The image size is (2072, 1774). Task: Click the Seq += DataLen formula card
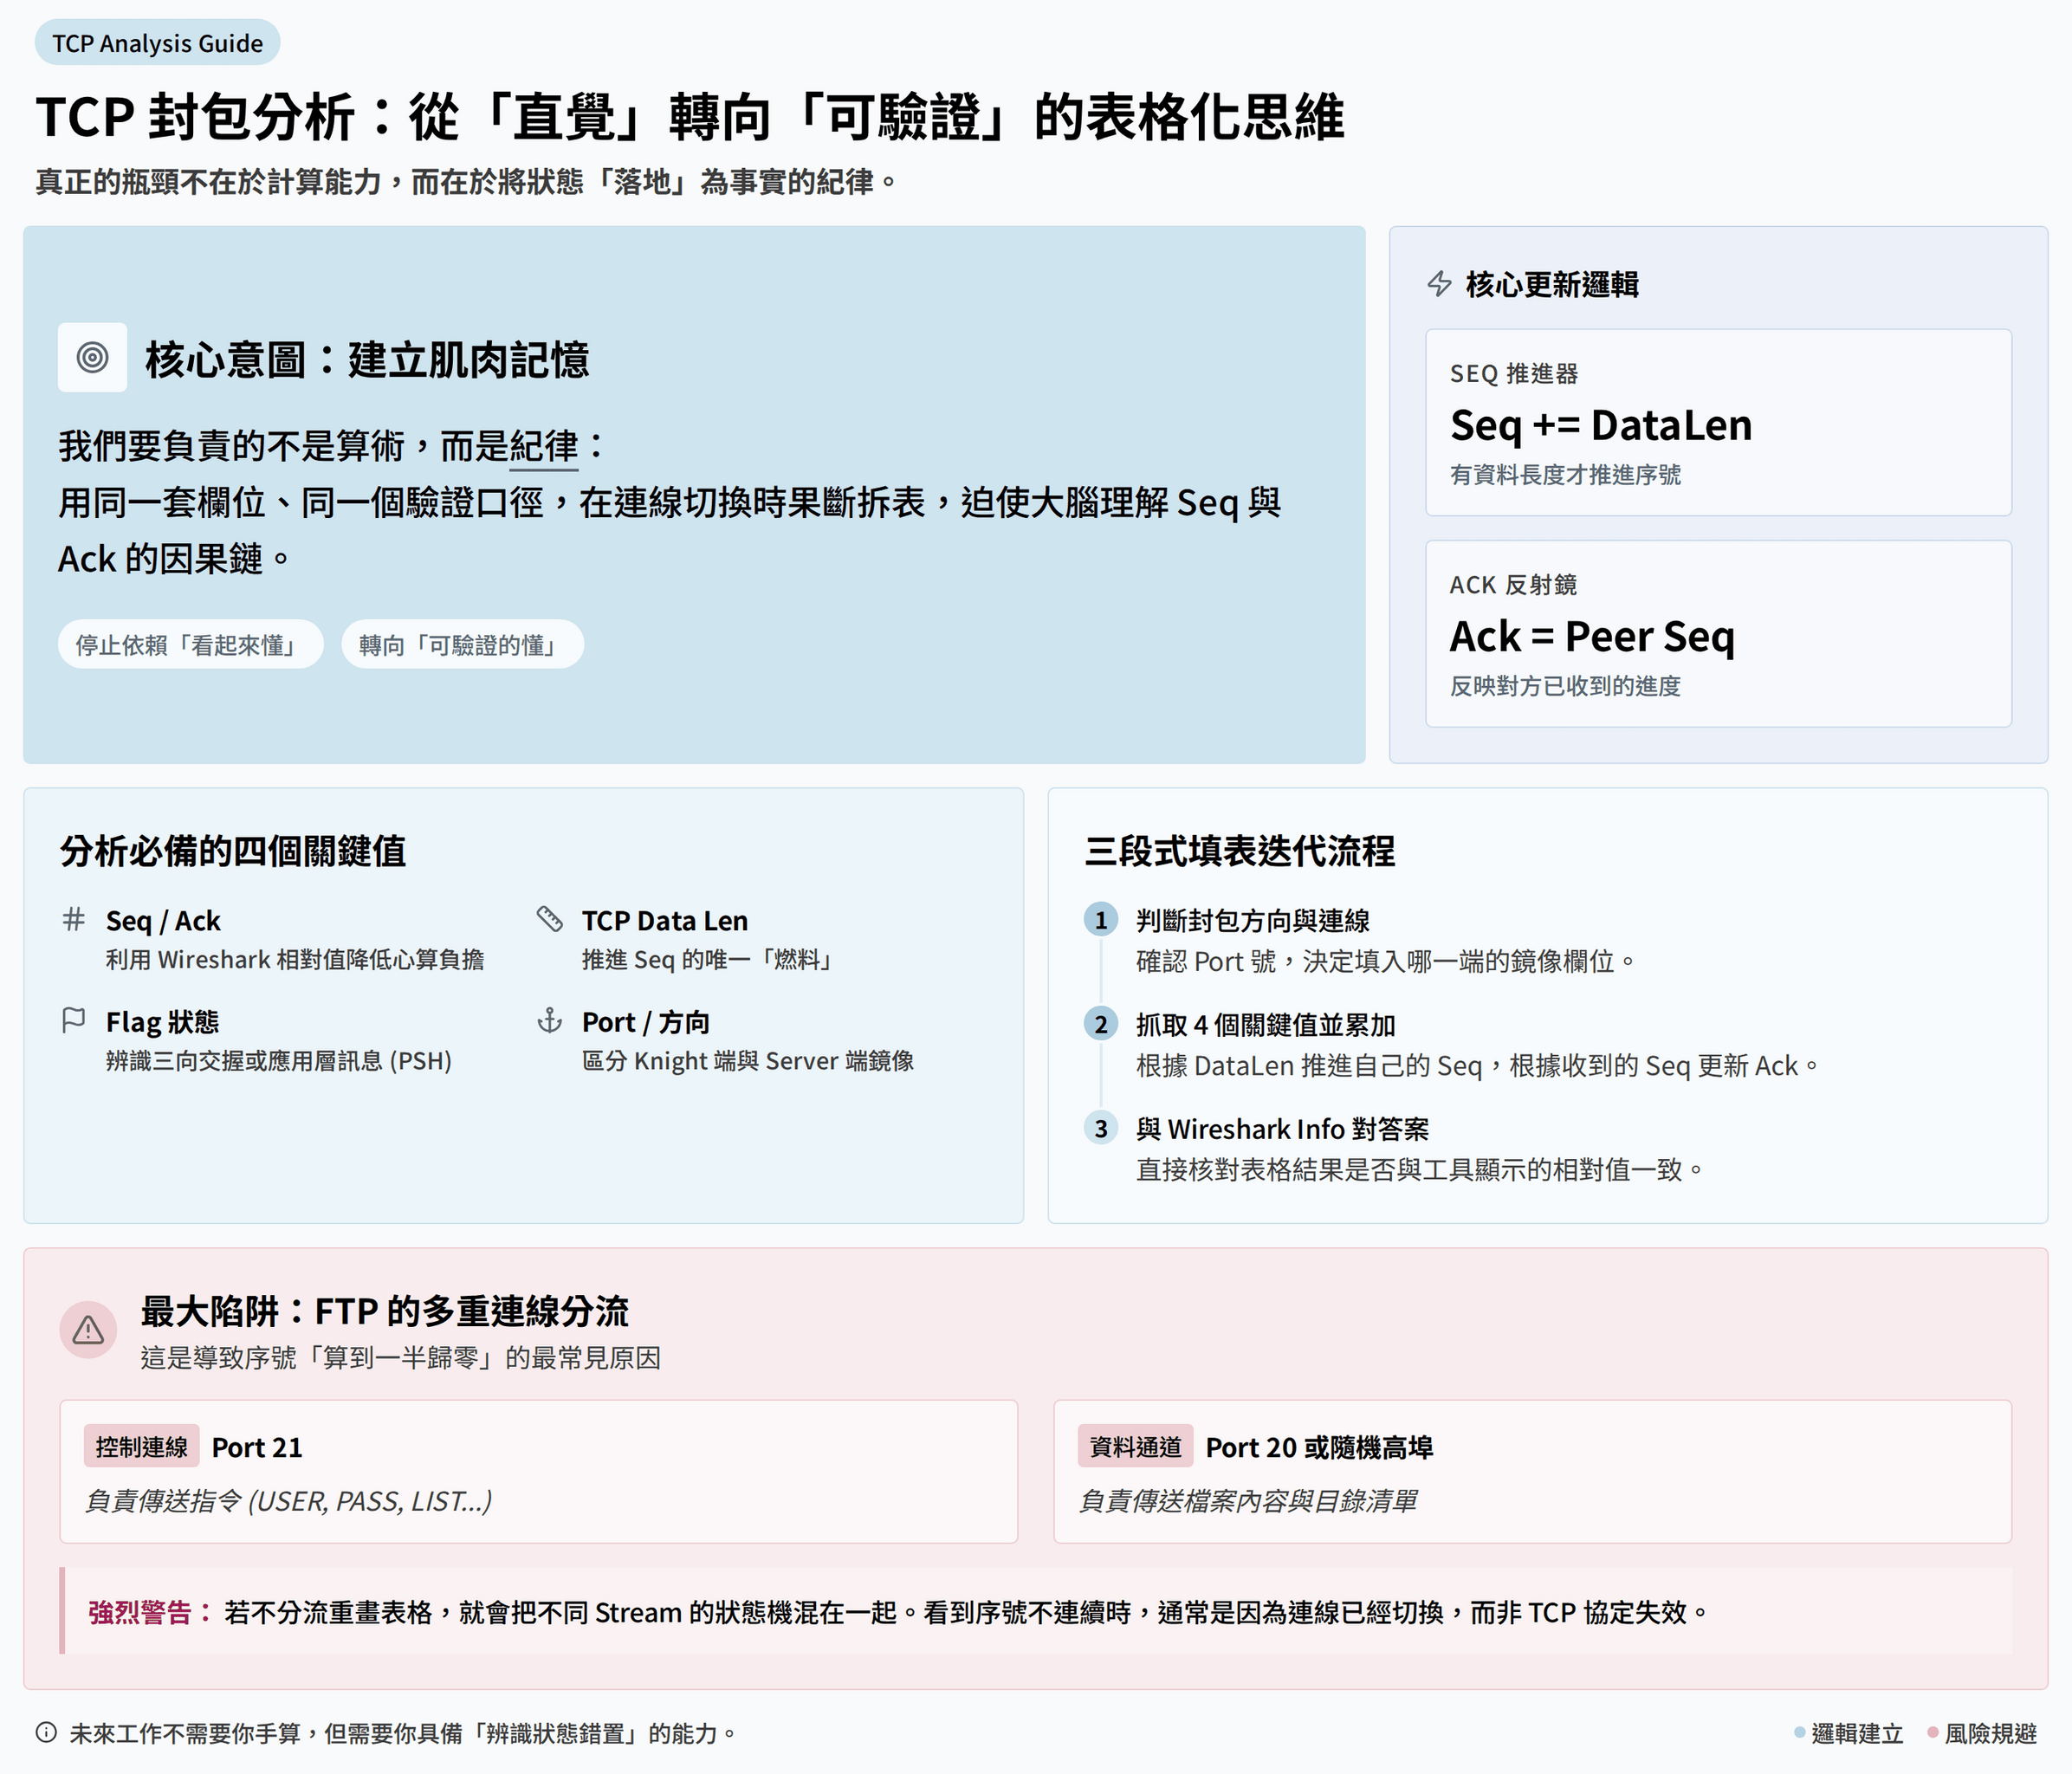click(1717, 422)
